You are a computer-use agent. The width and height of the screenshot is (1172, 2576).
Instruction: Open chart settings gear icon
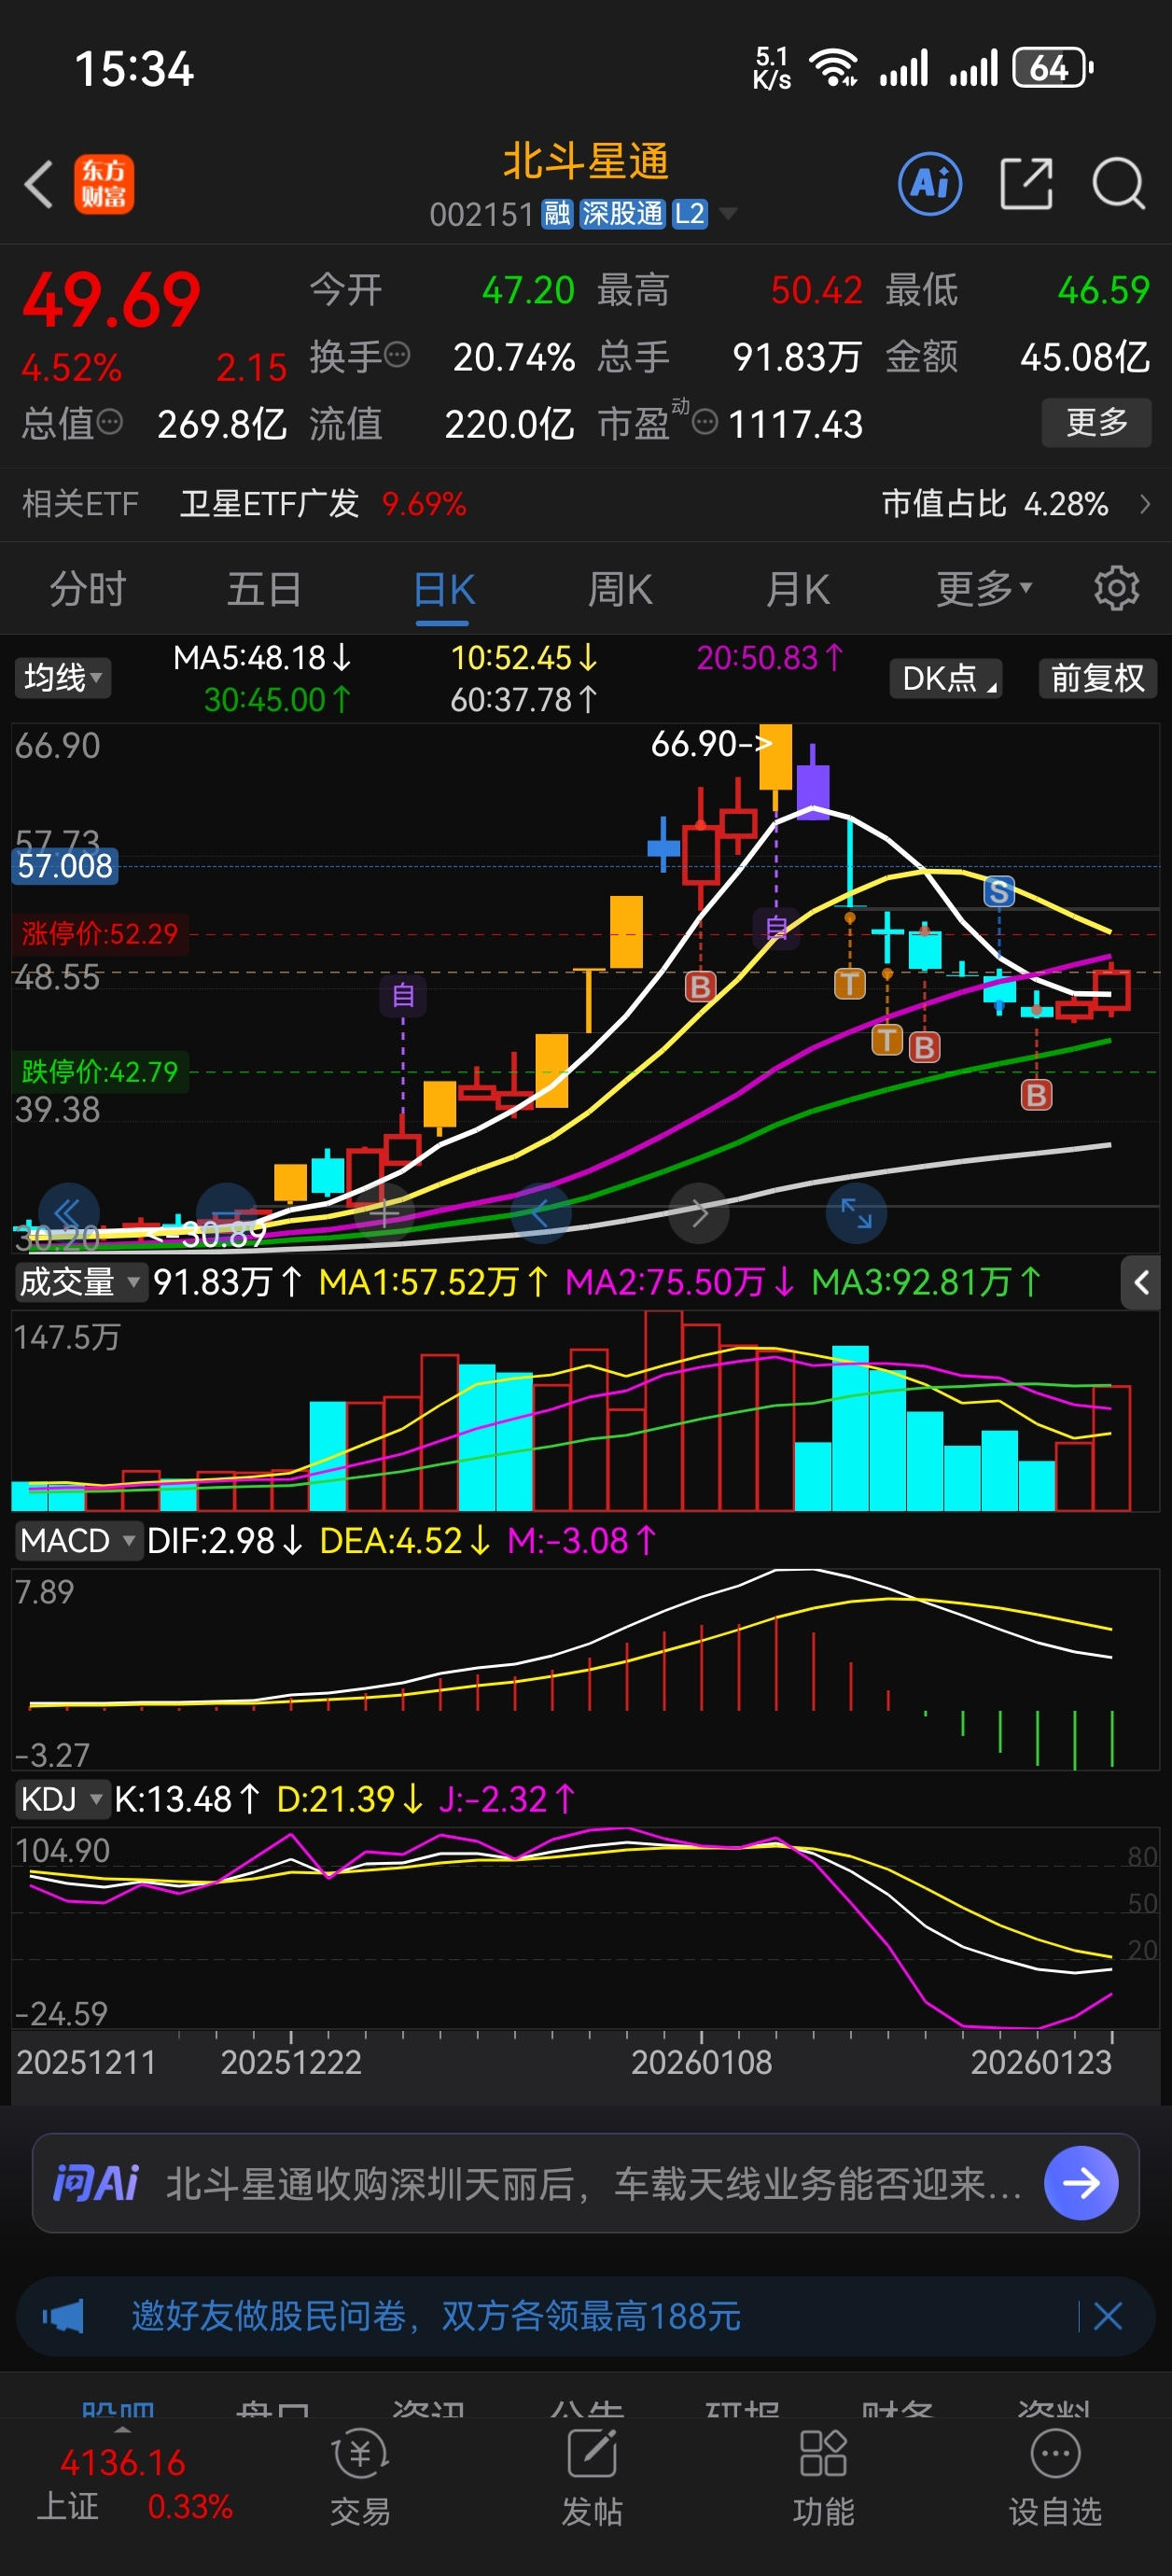point(1116,588)
